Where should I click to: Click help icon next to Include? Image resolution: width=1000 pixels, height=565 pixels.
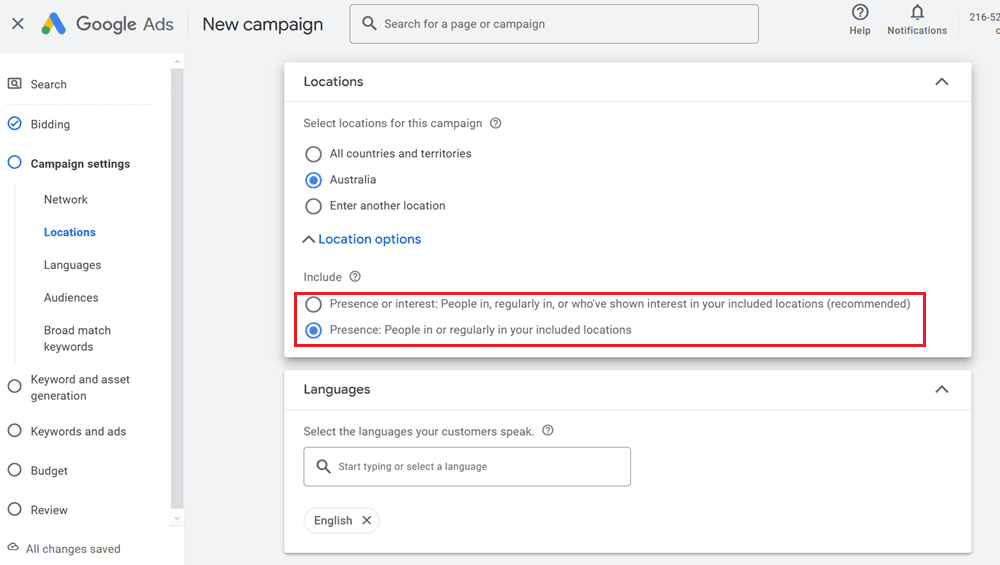(x=355, y=277)
